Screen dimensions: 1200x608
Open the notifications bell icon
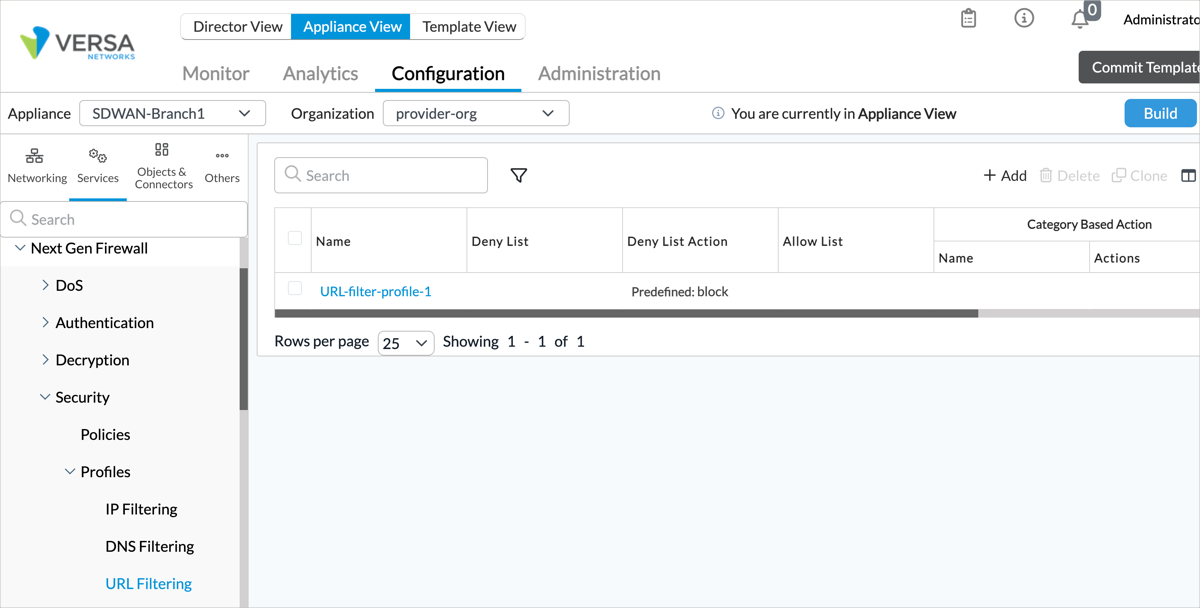1080,19
